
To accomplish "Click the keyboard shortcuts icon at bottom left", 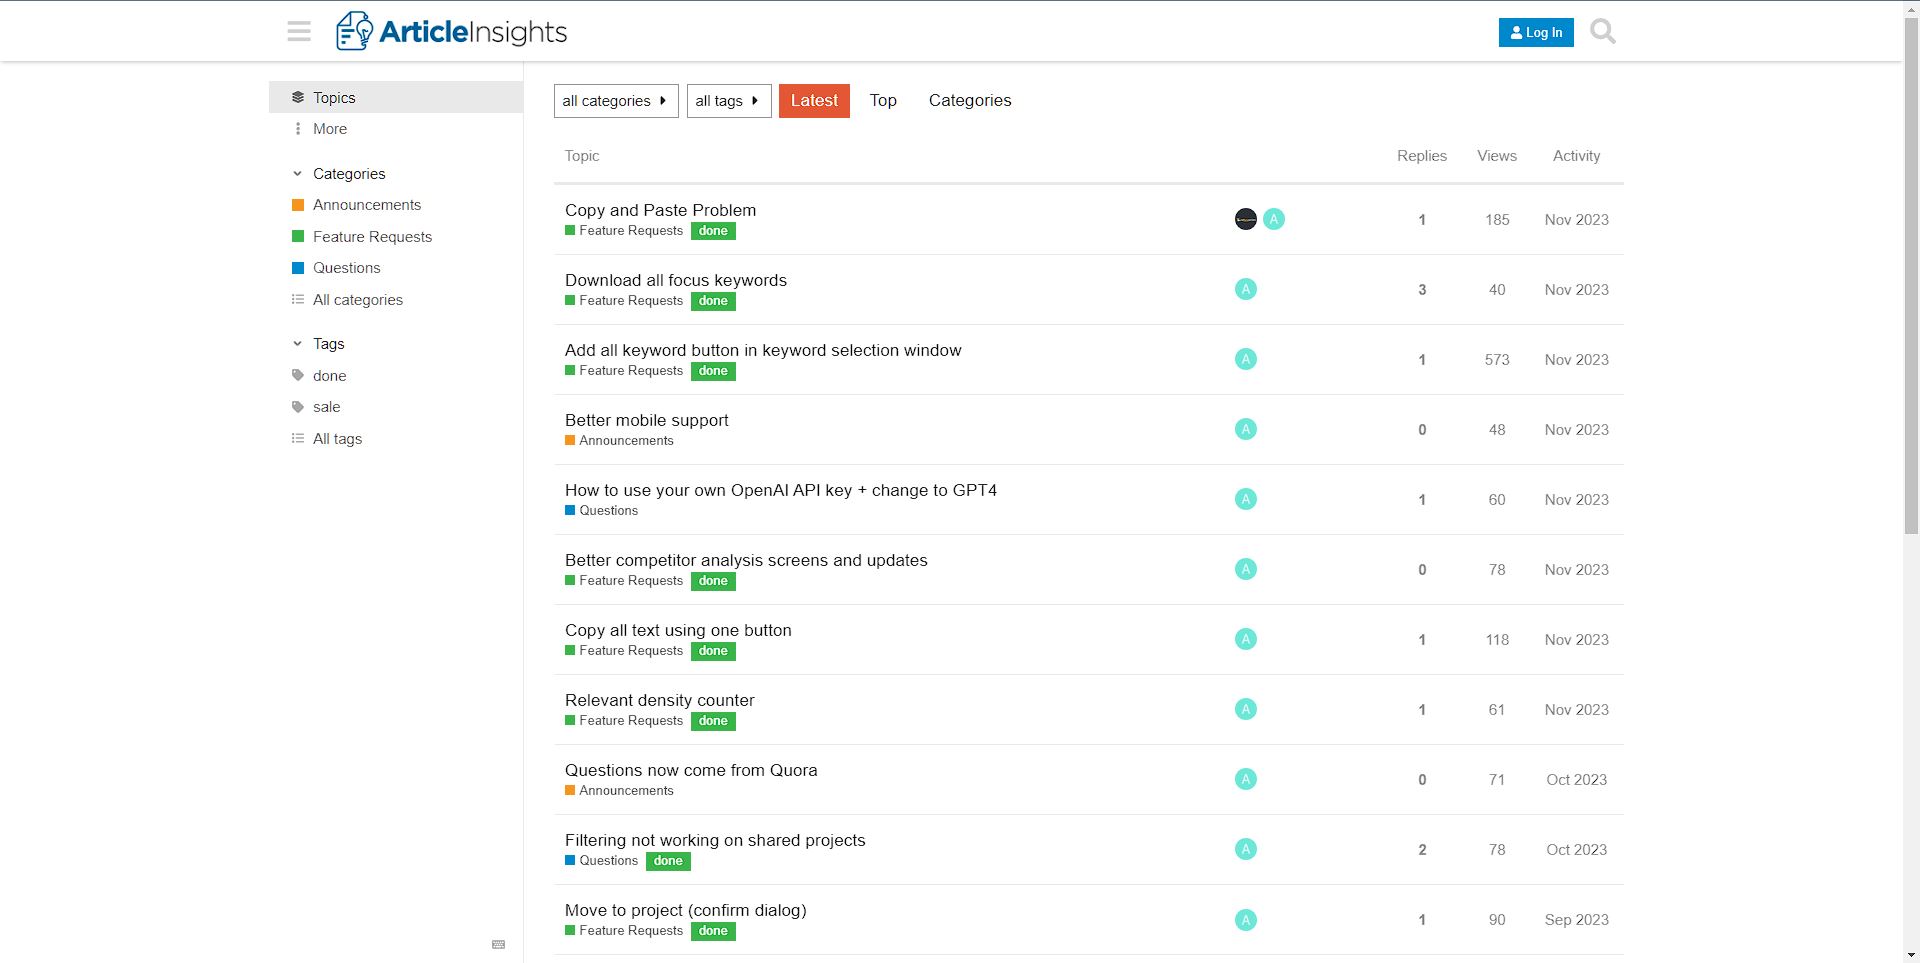I will (497, 944).
